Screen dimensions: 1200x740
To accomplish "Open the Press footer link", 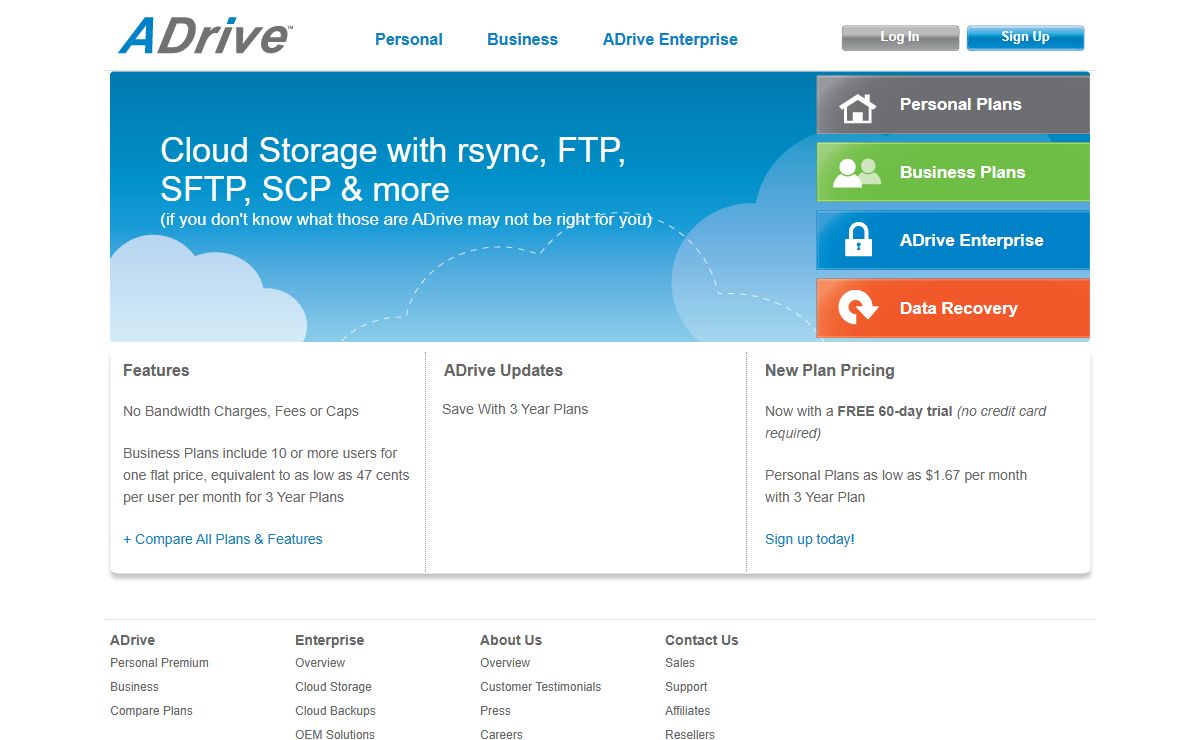I will (x=495, y=711).
